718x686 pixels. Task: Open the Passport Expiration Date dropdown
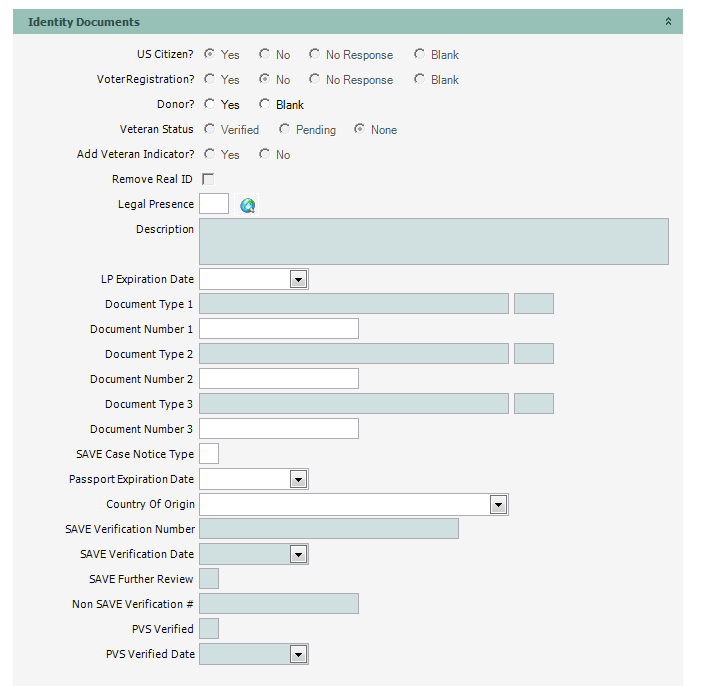298,480
